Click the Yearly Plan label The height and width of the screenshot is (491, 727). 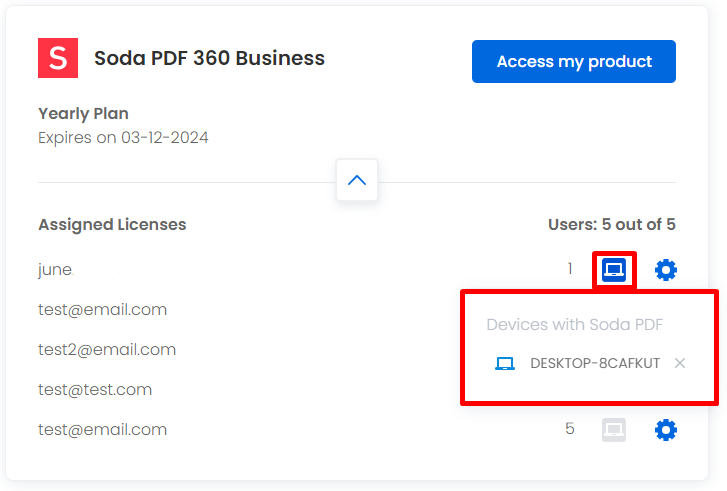[x=83, y=114]
